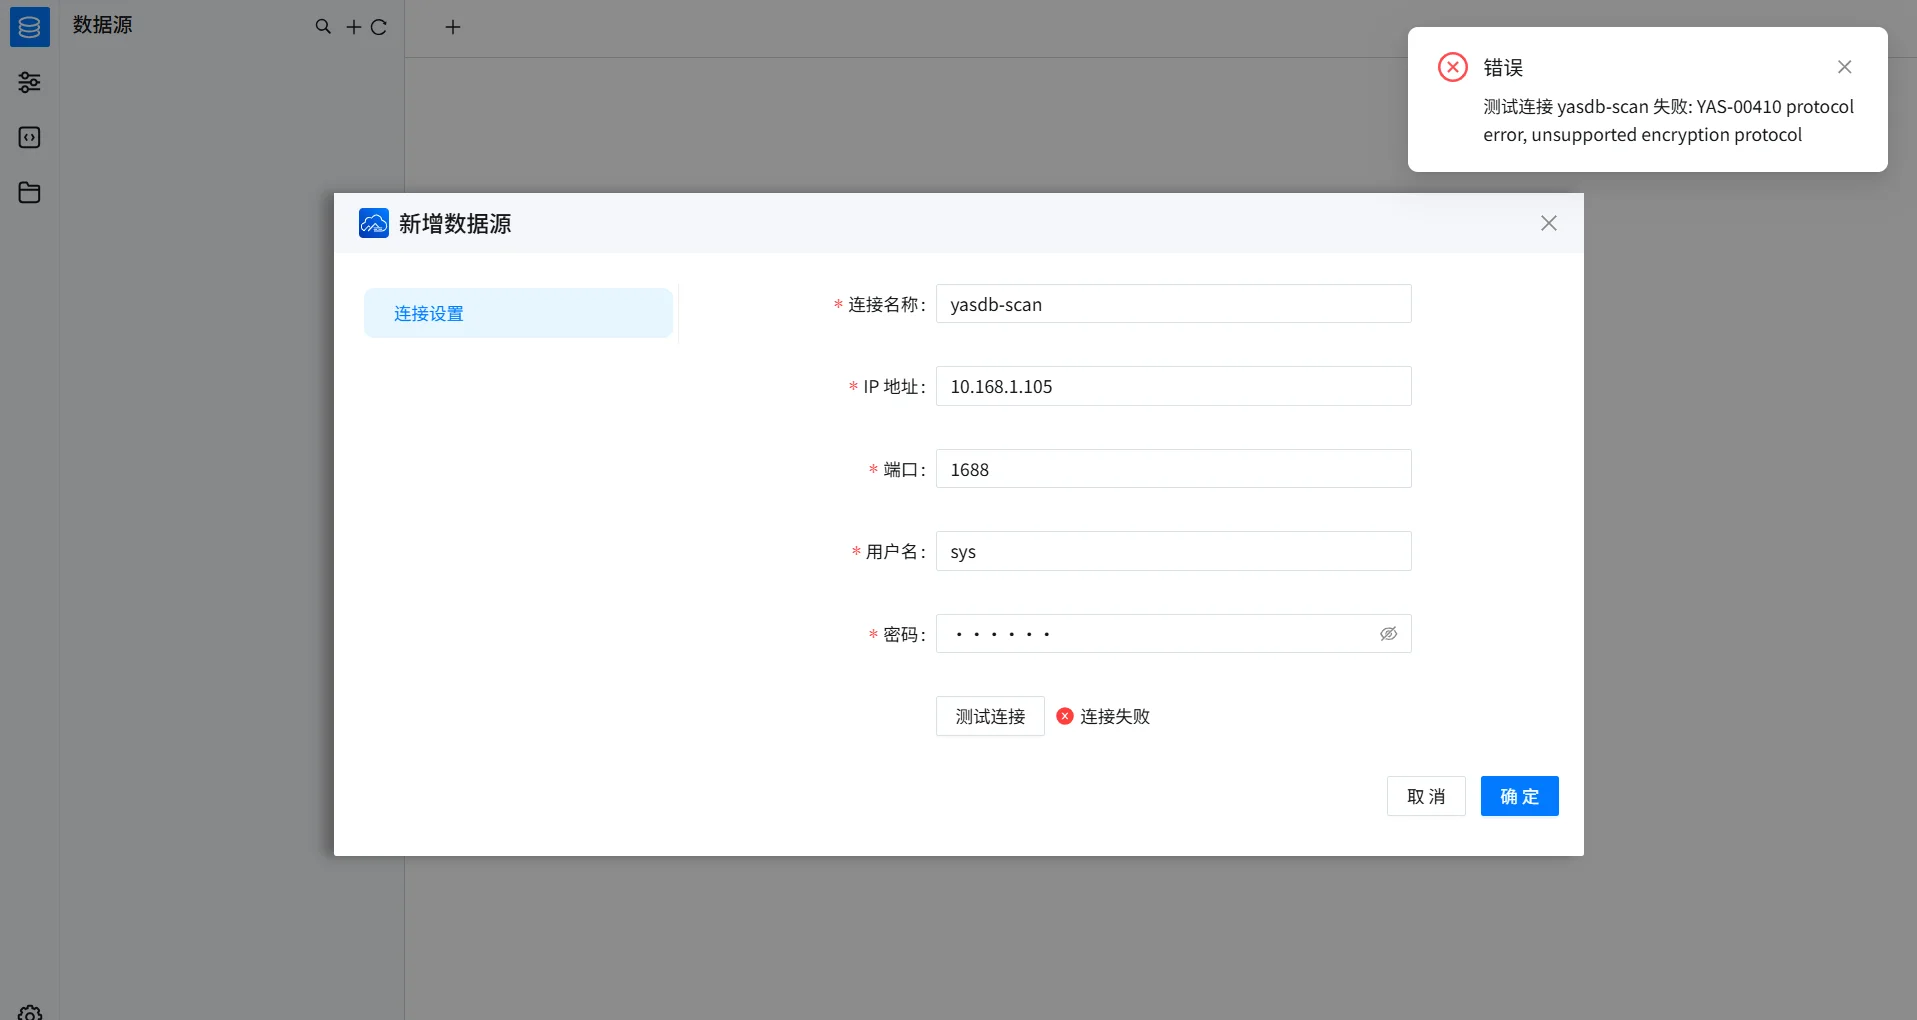
Task: Open the sliders configuration sidebar icon
Action: pyautogui.click(x=29, y=82)
